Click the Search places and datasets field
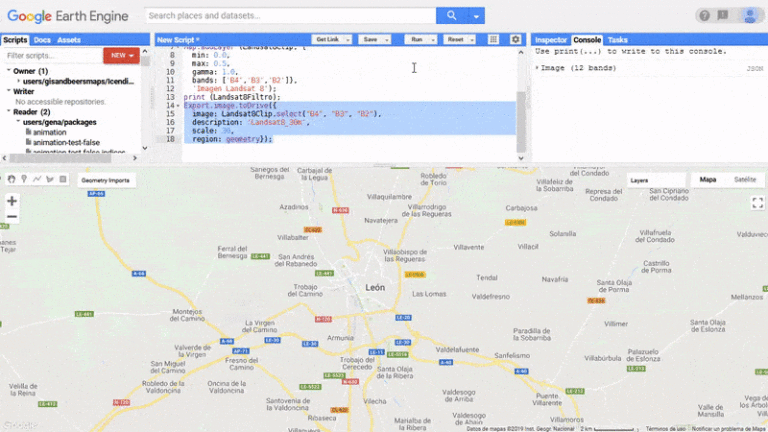Screen dimensions: 768x432 click(x=290, y=16)
